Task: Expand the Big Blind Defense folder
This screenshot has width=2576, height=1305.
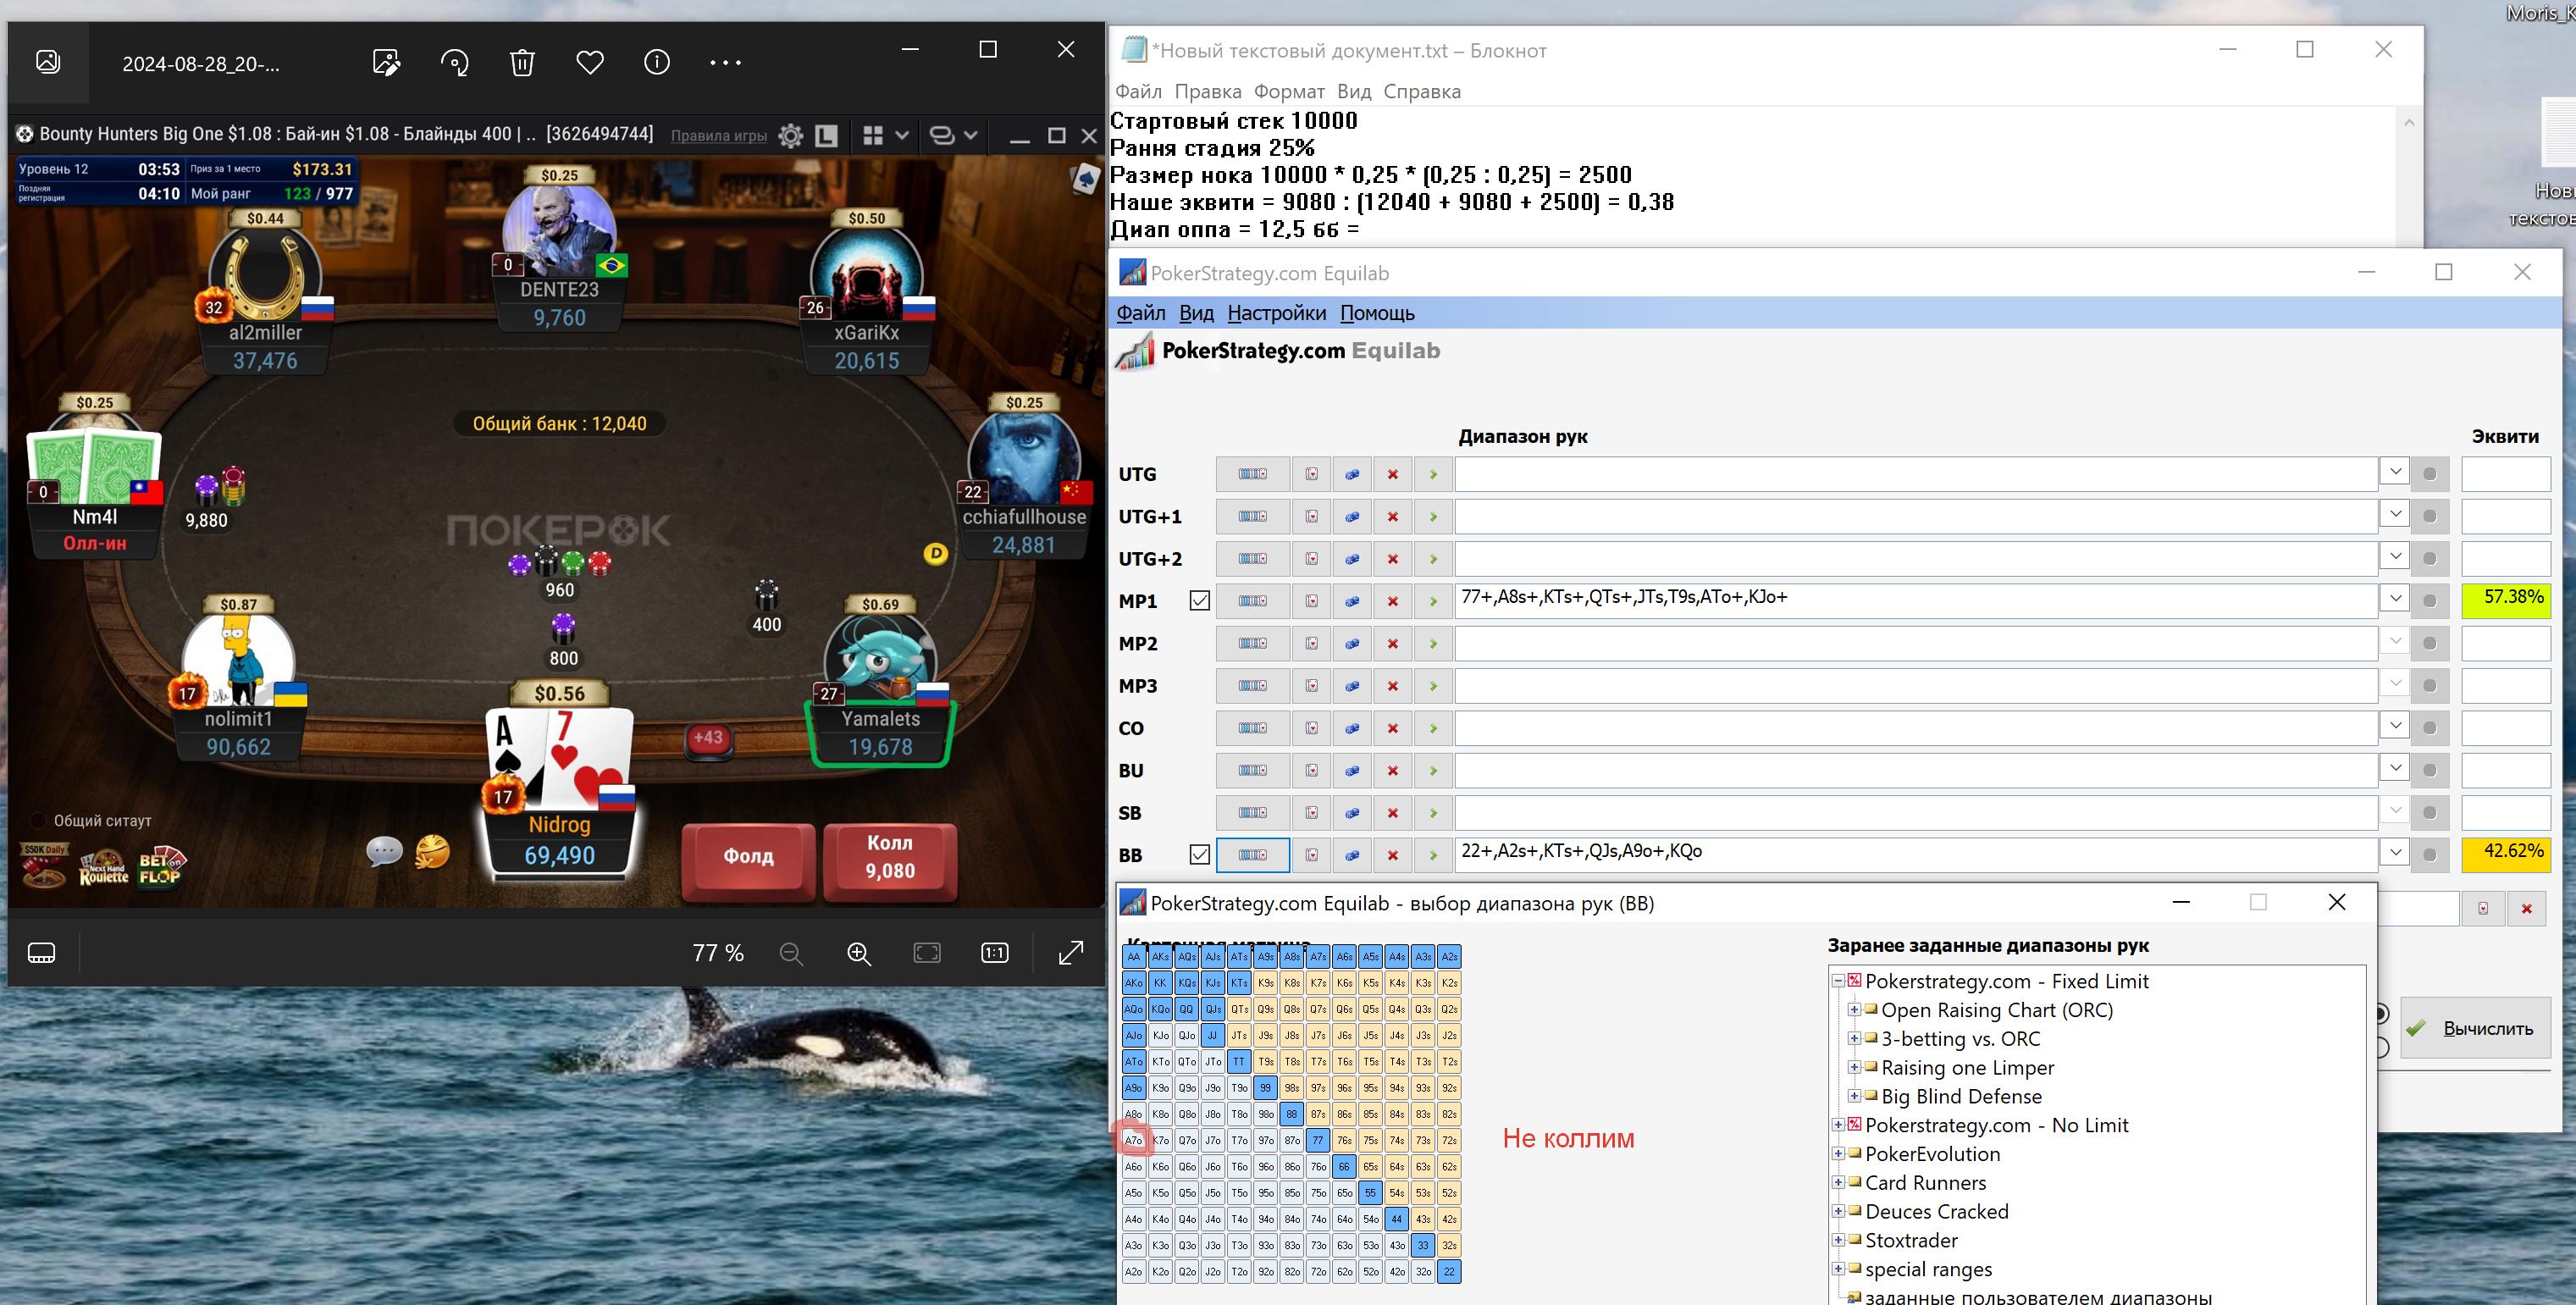Action: click(1854, 1096)
